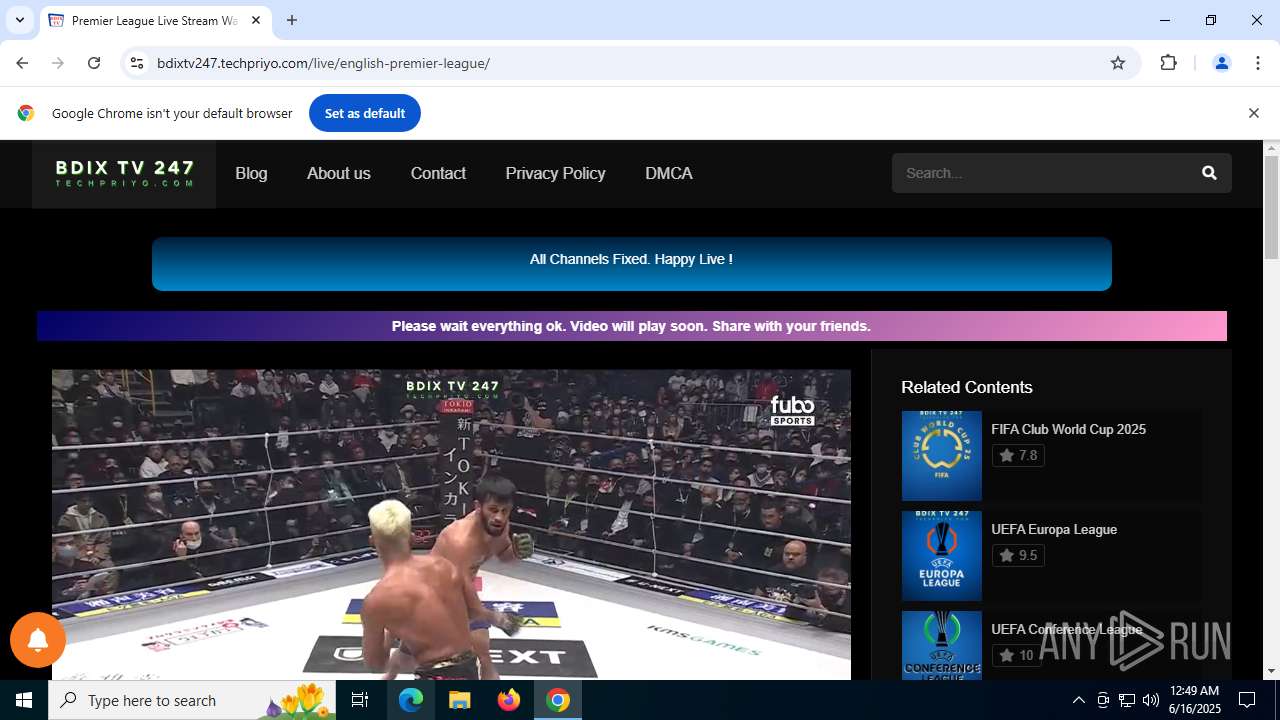Open the Contact page
Image resolution: width=1280 pixels, height=720 pixels.
click(x=438, y=173)
